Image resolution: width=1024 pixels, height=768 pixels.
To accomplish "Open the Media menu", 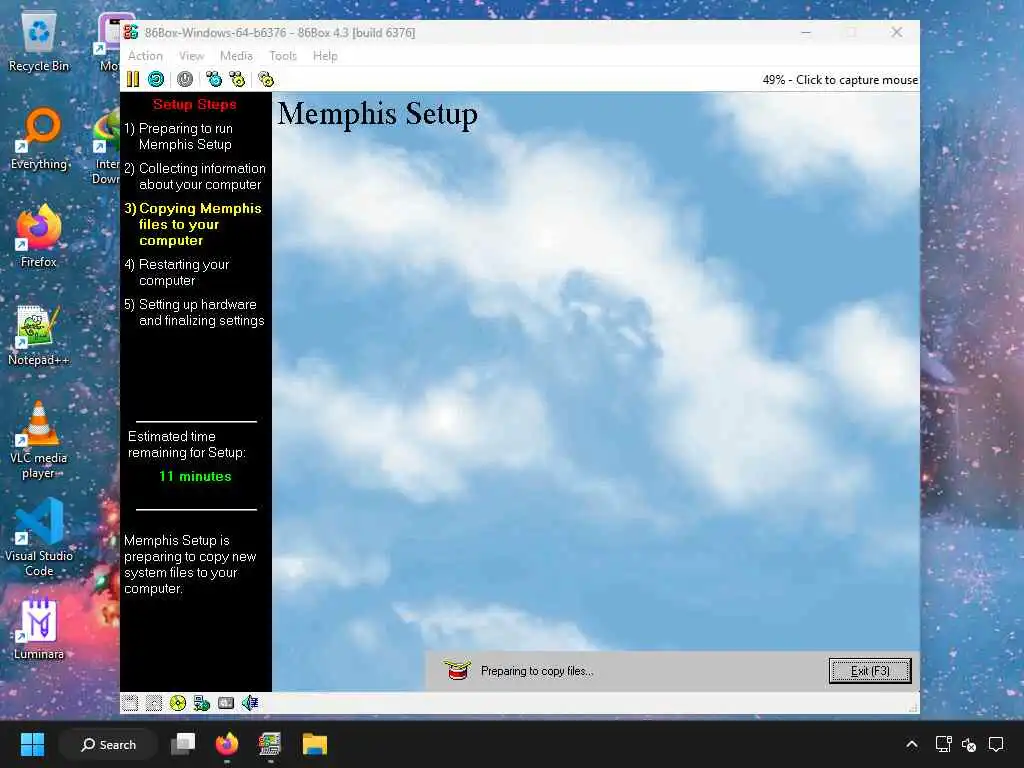I will (236, 56).
